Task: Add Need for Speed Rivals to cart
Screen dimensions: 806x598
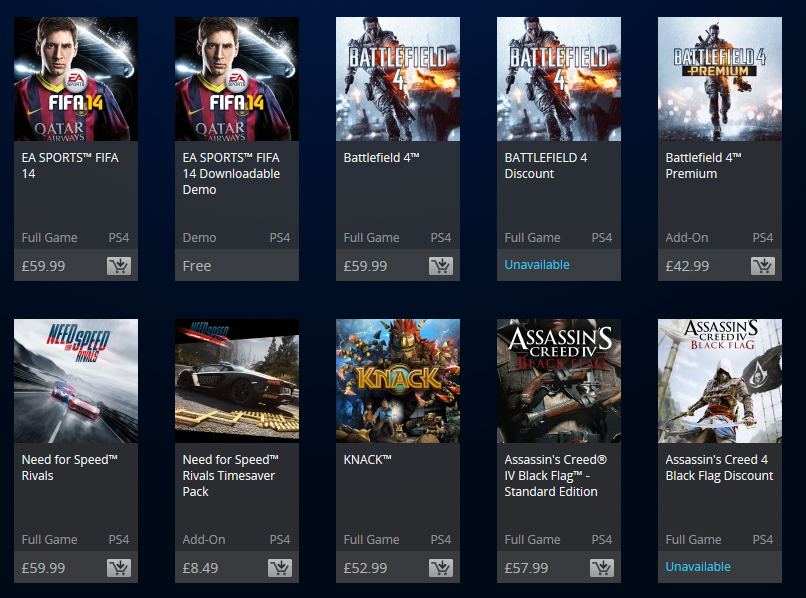Action: [119, 568]
